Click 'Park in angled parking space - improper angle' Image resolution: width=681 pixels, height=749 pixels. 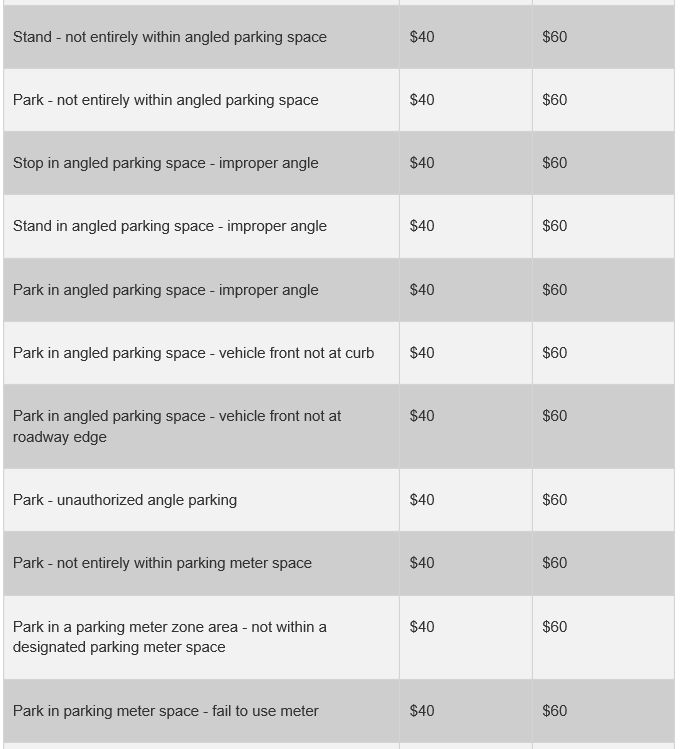click(x=165, y=290)
